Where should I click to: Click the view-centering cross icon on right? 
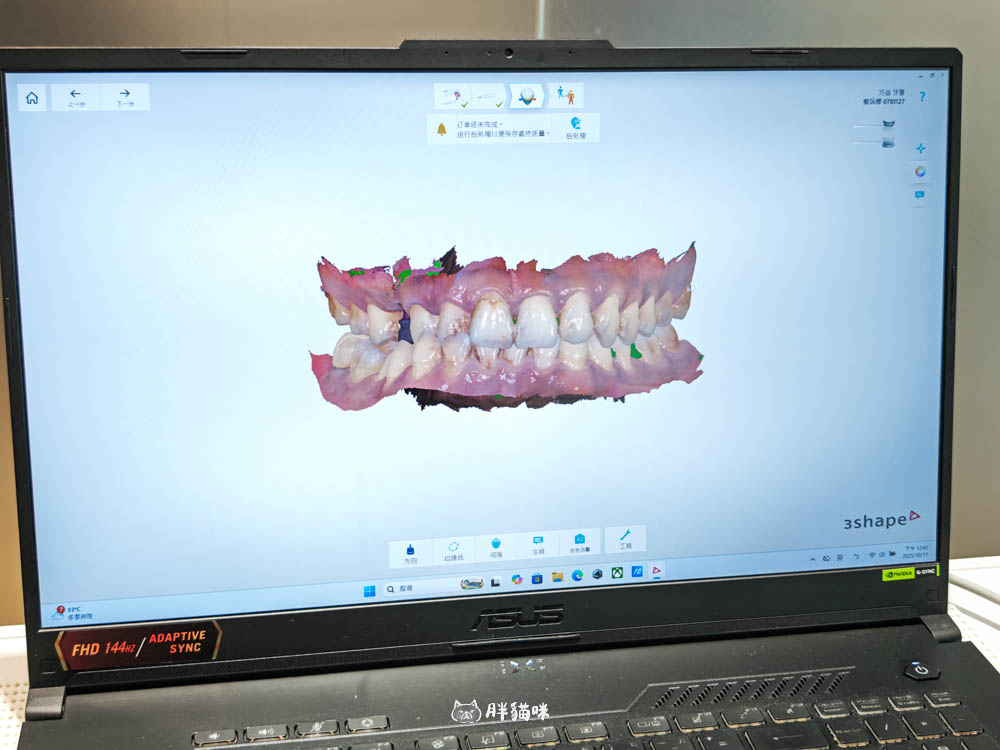click(920, 148)
